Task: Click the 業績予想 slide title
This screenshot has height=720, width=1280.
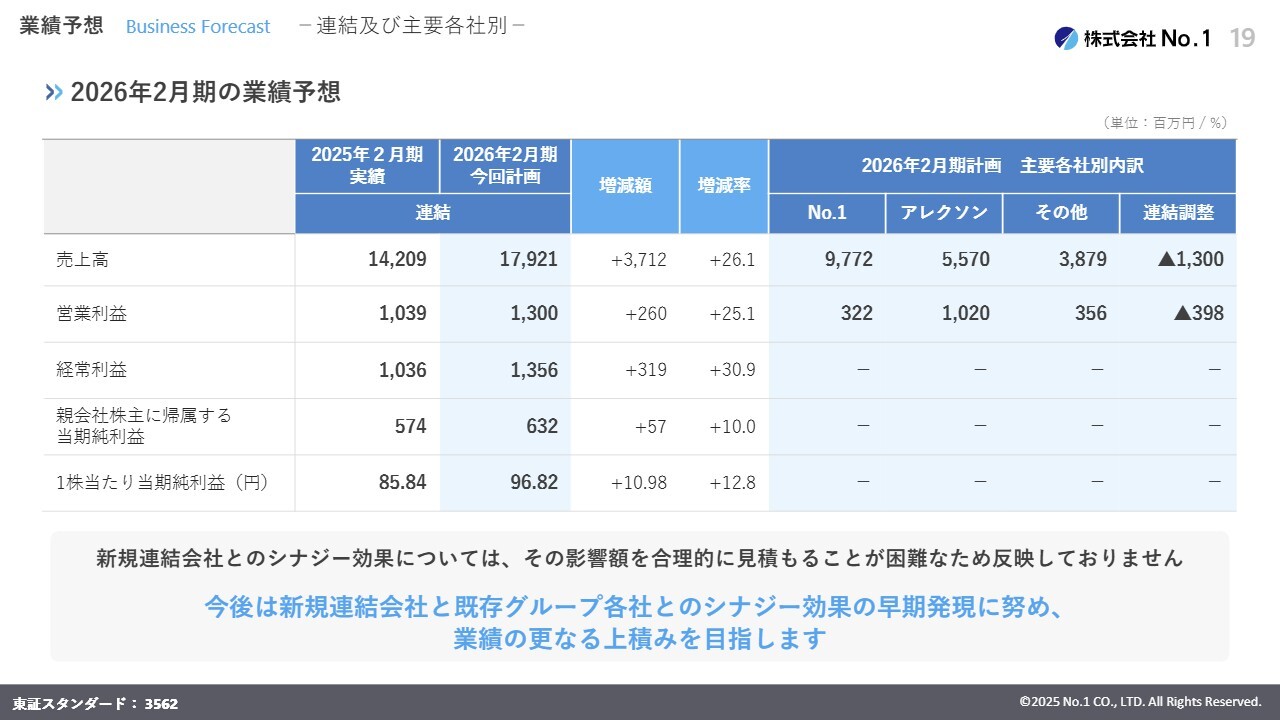Action: pos(61,26)
